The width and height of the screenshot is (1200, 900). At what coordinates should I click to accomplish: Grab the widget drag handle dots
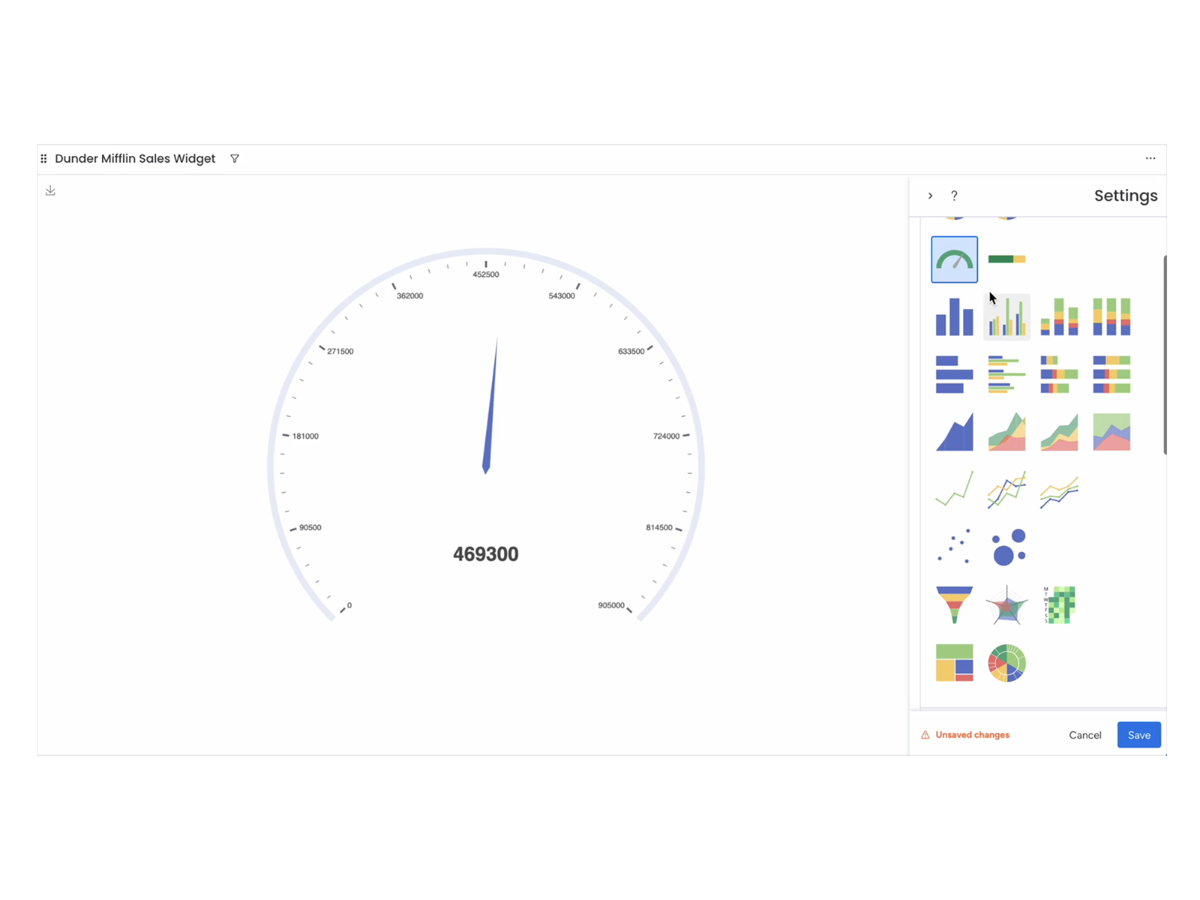click(x=43, y=158)
